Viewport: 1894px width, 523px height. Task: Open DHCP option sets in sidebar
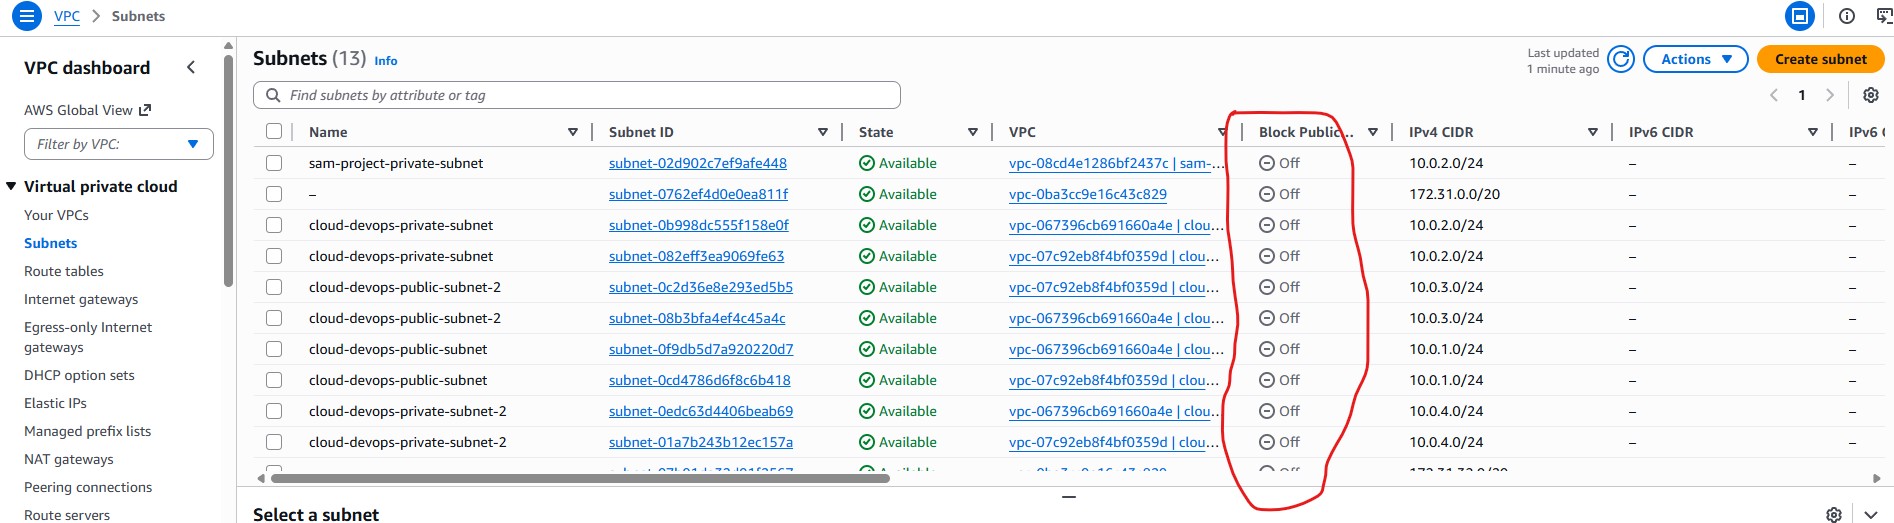[79, 375]
